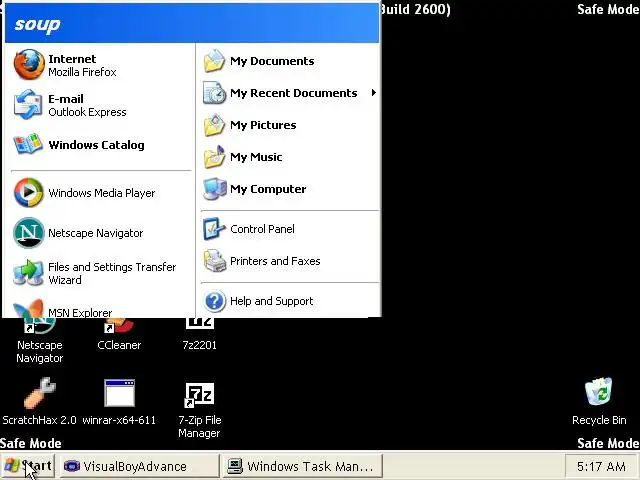This screenshot has height=480, width=640.
Task: Open the Windows Catalog icon
Action: (x=28, y=144)
